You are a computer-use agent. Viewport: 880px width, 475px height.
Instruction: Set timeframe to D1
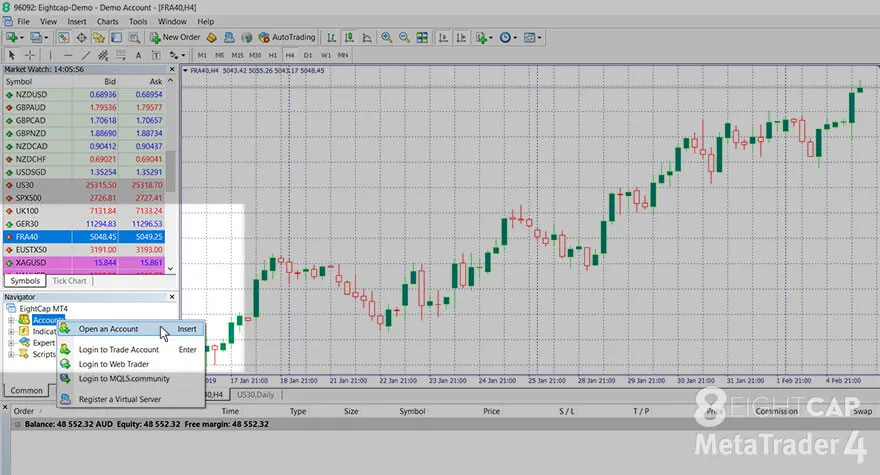(x=308, y=55)
